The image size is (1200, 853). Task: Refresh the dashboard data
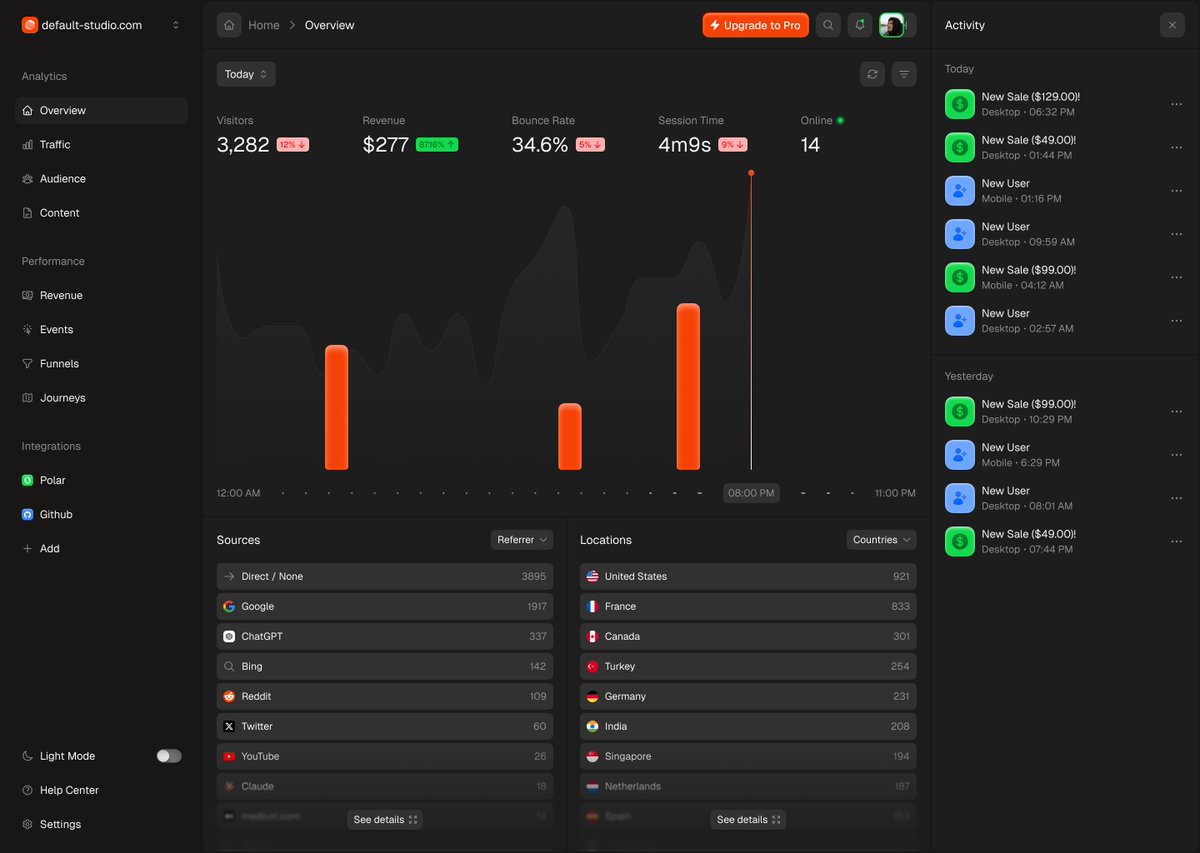[872, 74]
